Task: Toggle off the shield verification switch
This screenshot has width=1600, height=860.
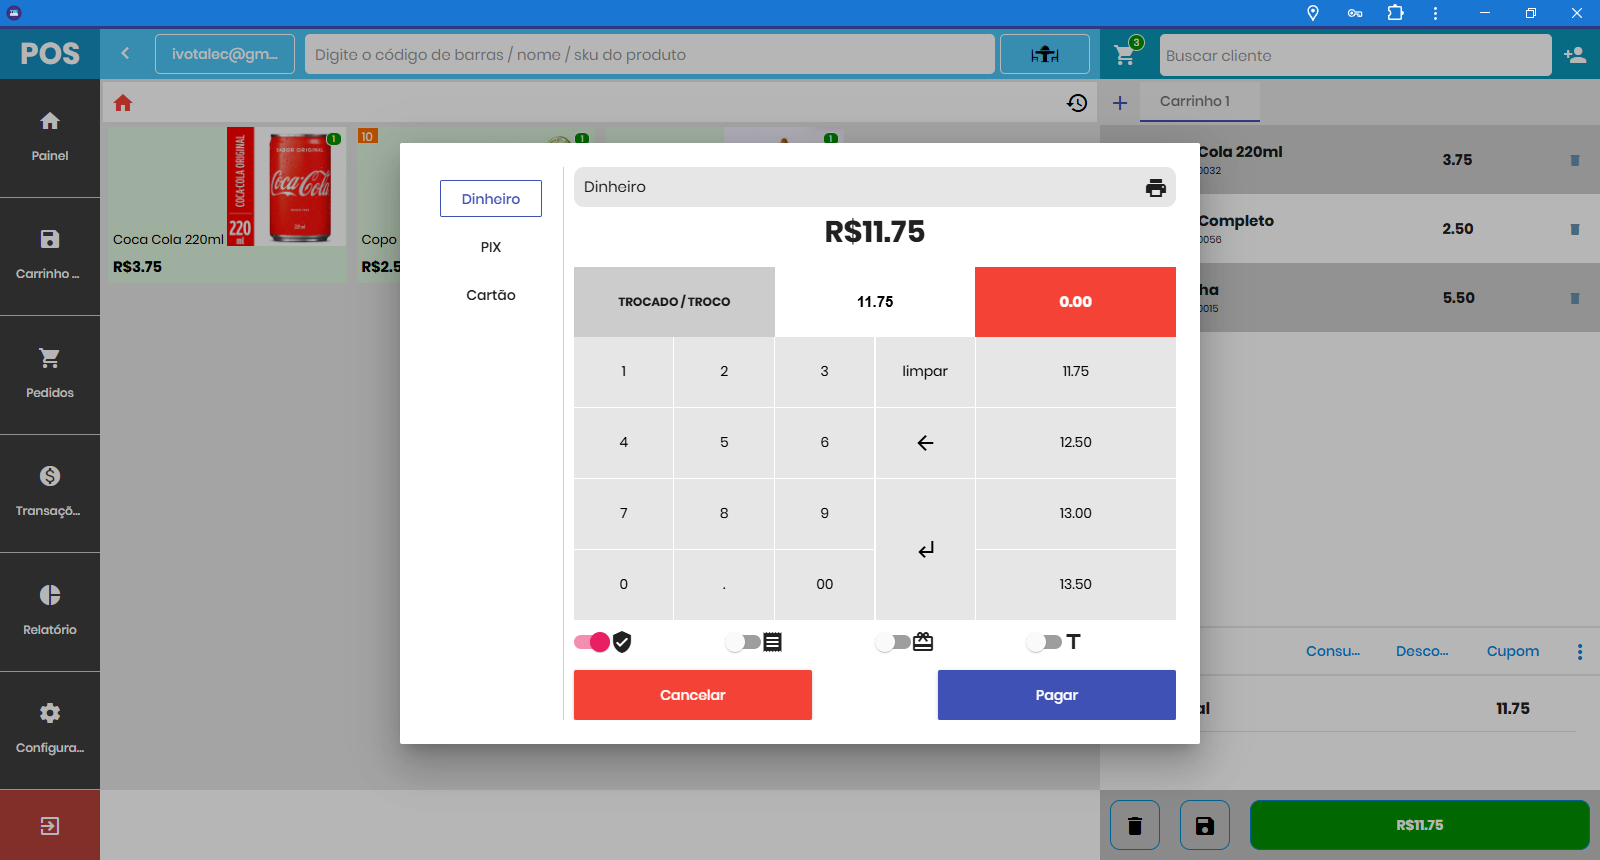Action: point(593,642)
